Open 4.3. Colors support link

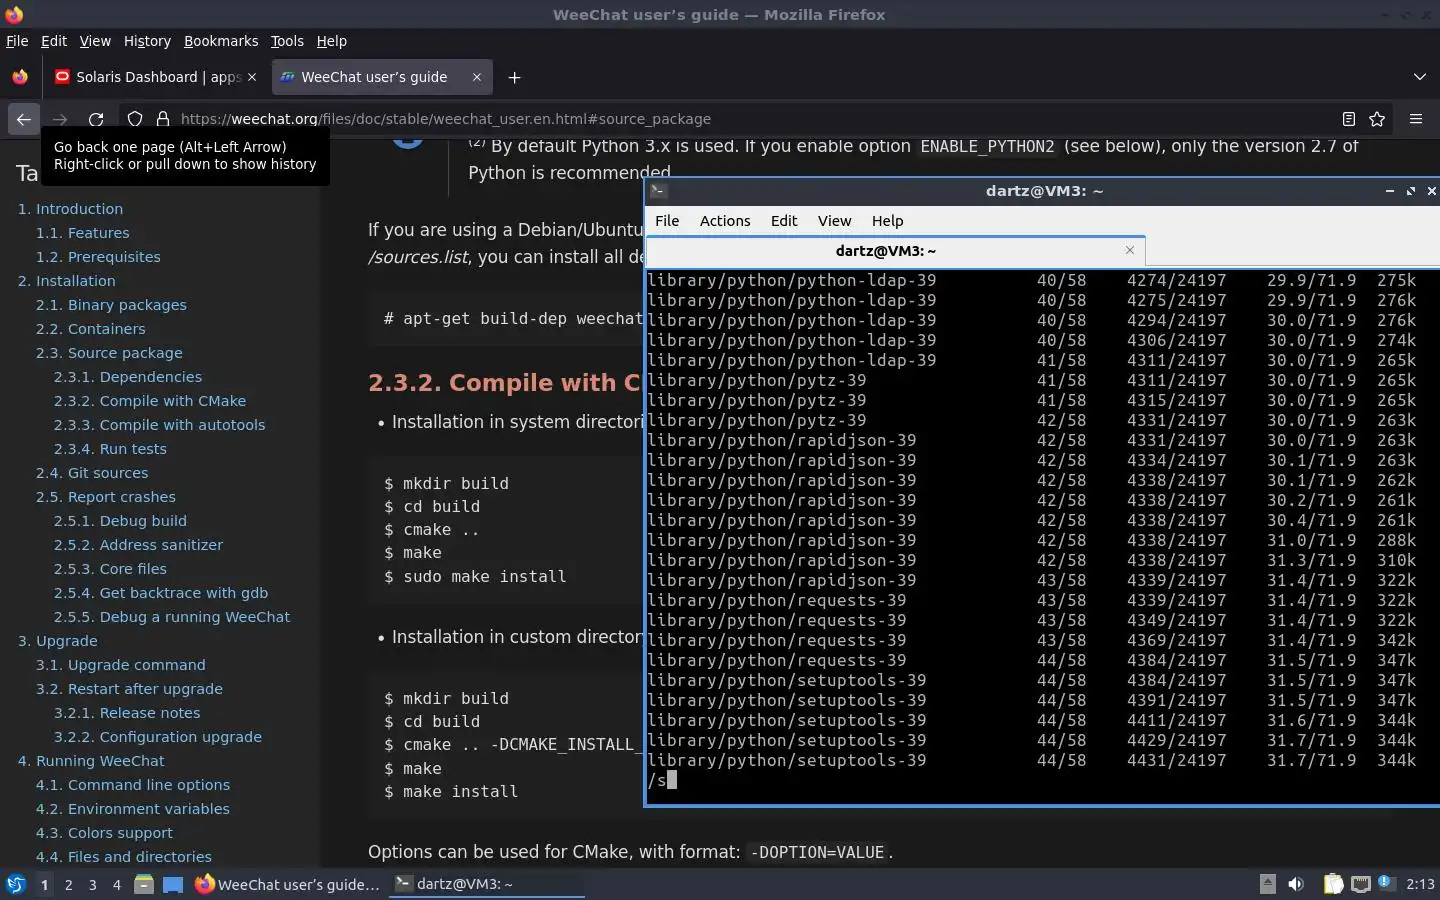click(104, 833)
